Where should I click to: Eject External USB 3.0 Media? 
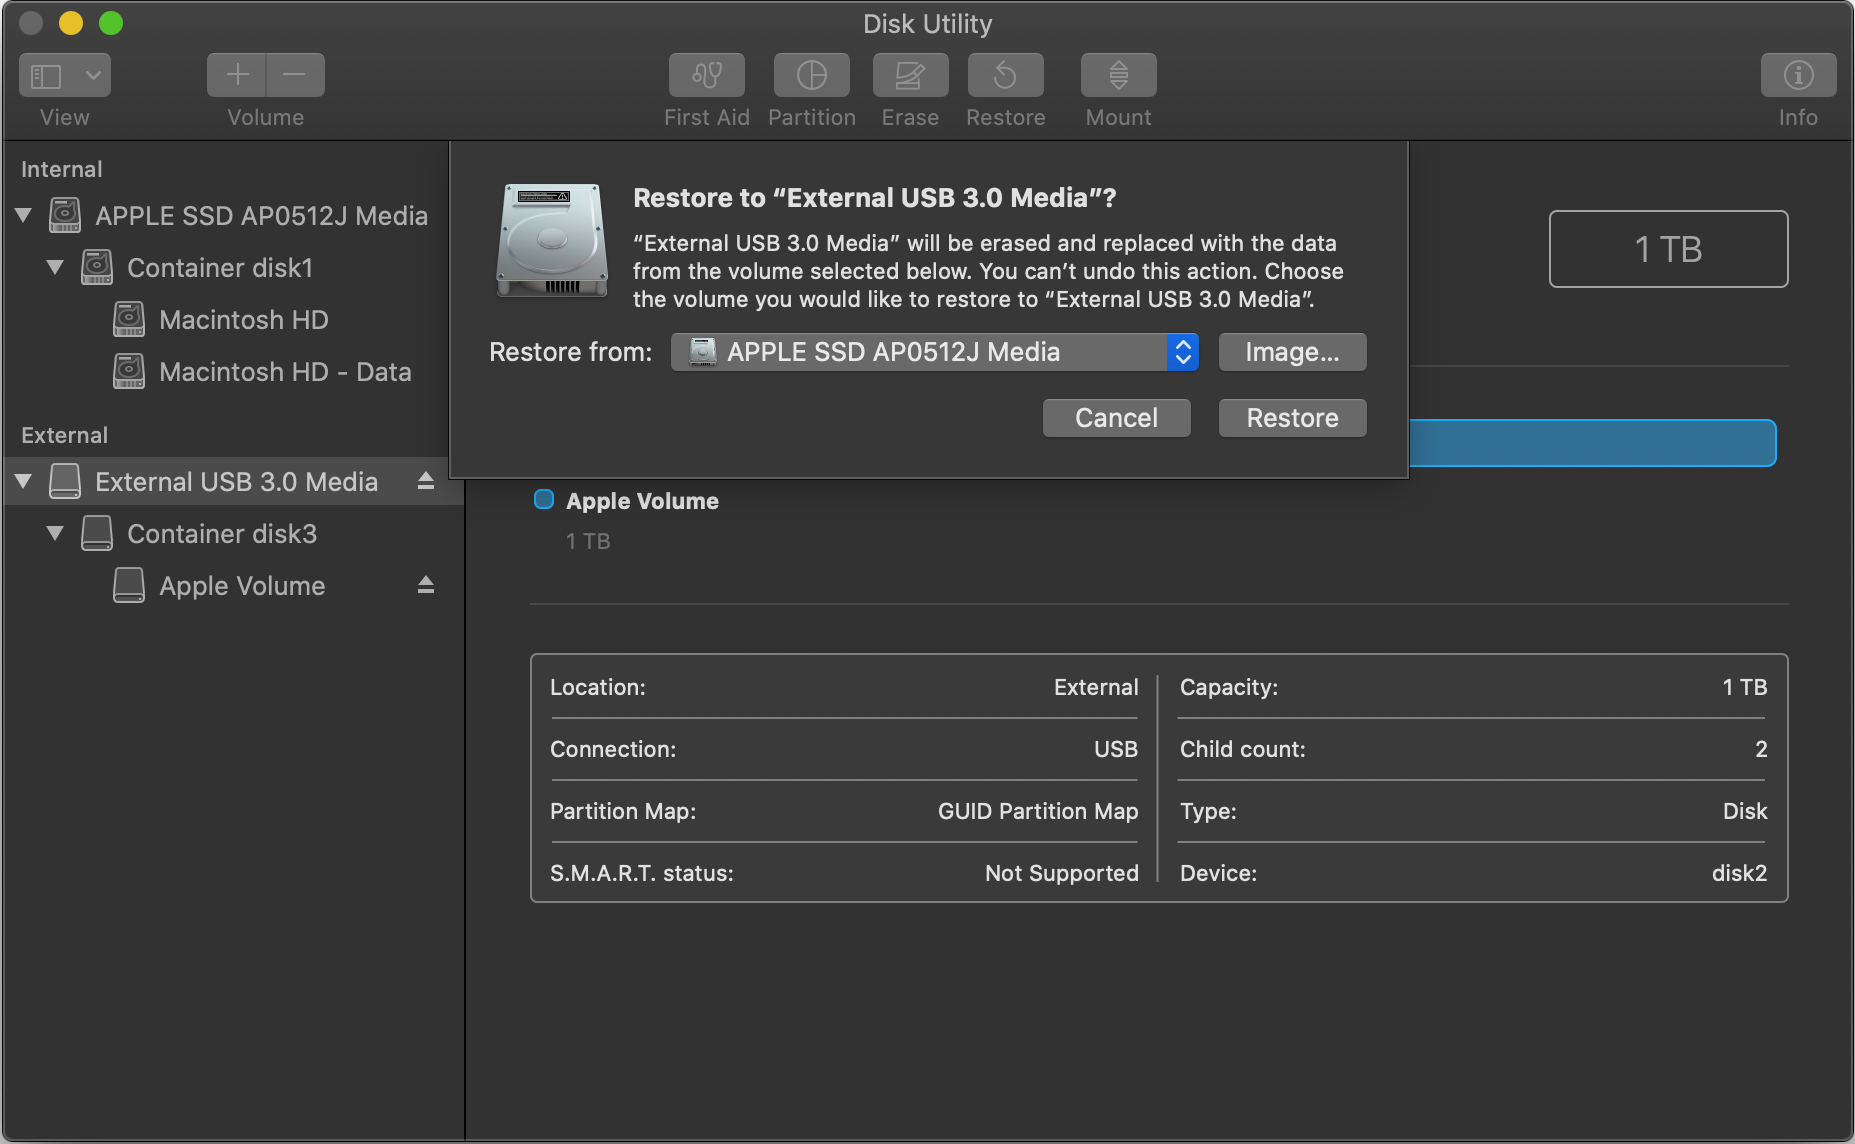click(426, 481)
